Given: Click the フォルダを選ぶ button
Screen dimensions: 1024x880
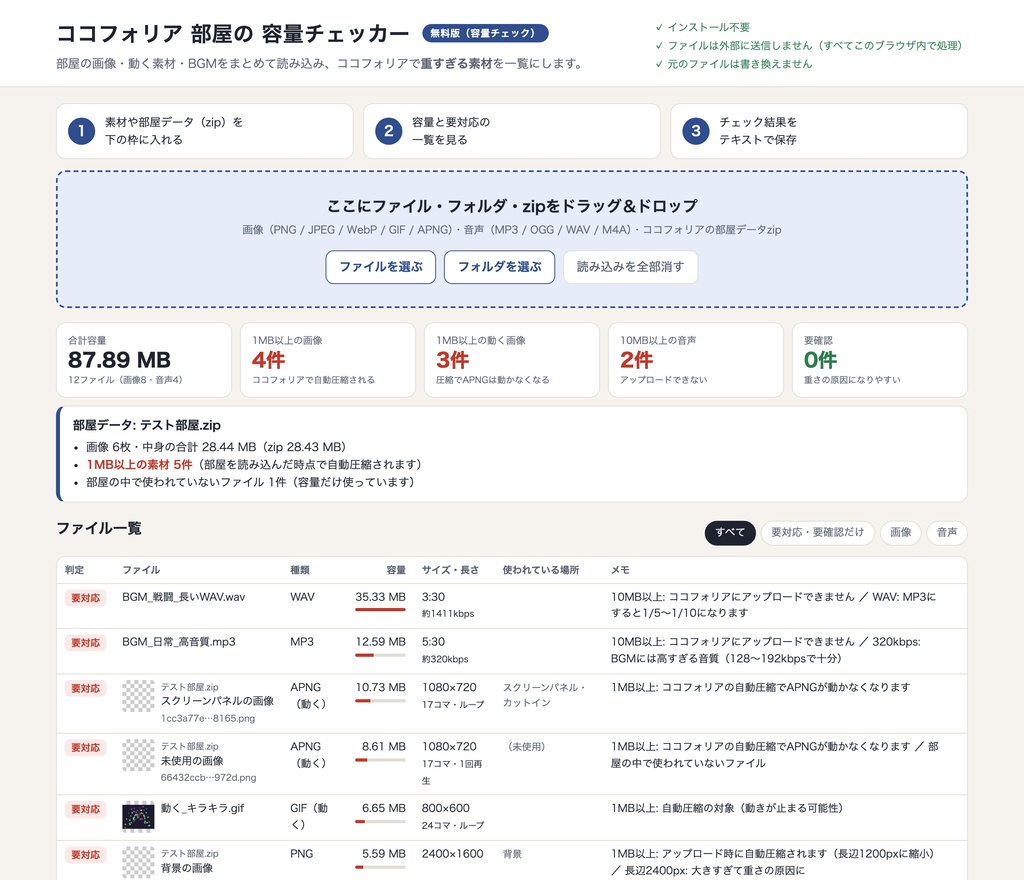Looking at the screenshot, I should coord(500,267).
